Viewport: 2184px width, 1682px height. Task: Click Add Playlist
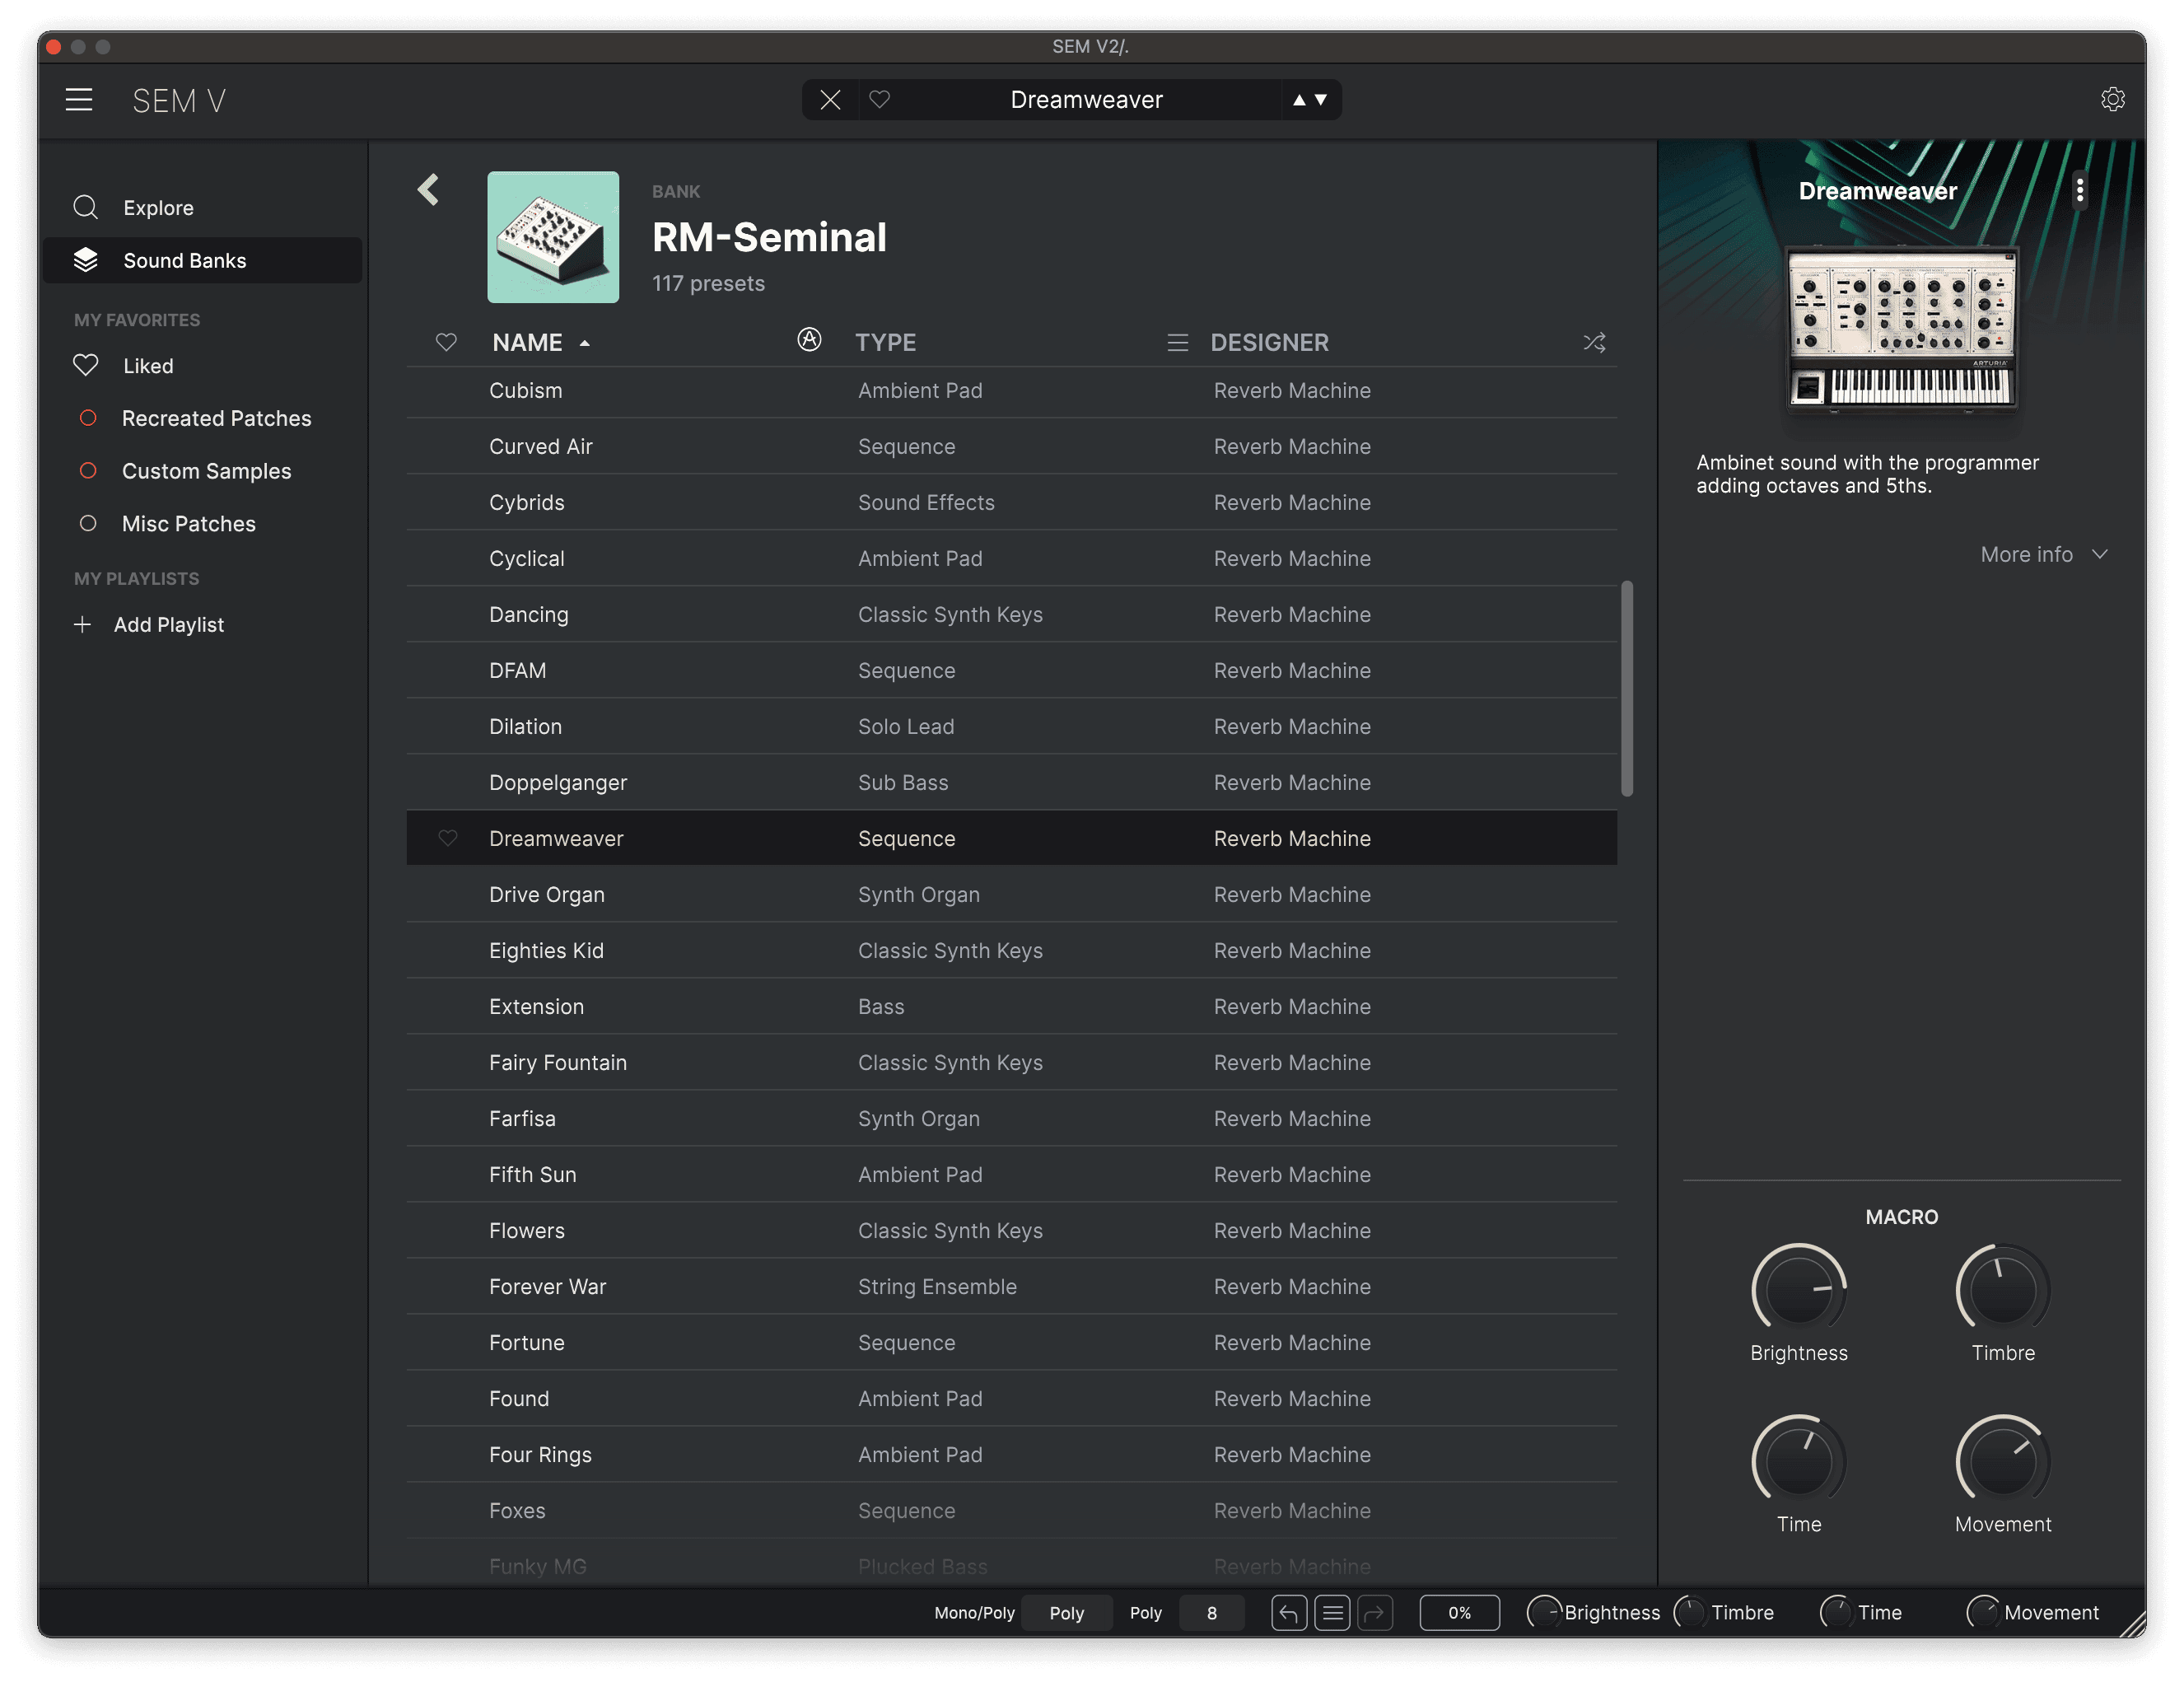[x=168, y=625]
